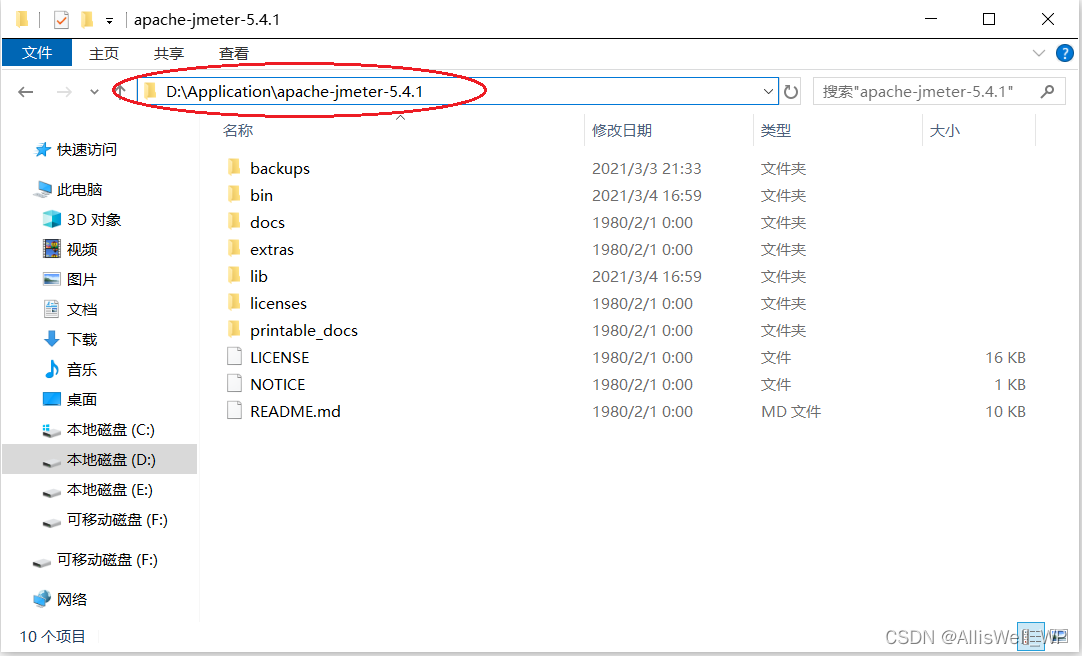
Task: Open Explorer help question mark
Action: (x=1065, y=53)
